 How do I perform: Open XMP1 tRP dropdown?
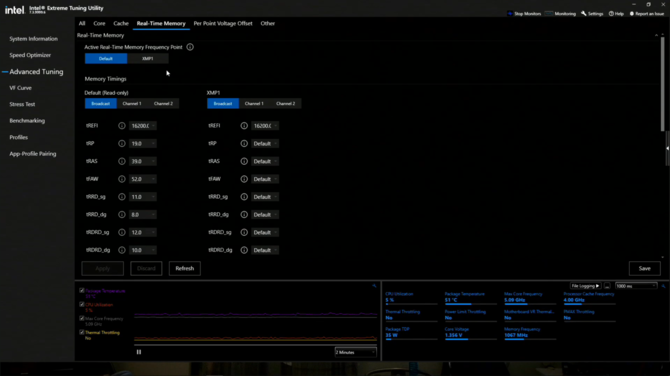[x=265, y=144]
